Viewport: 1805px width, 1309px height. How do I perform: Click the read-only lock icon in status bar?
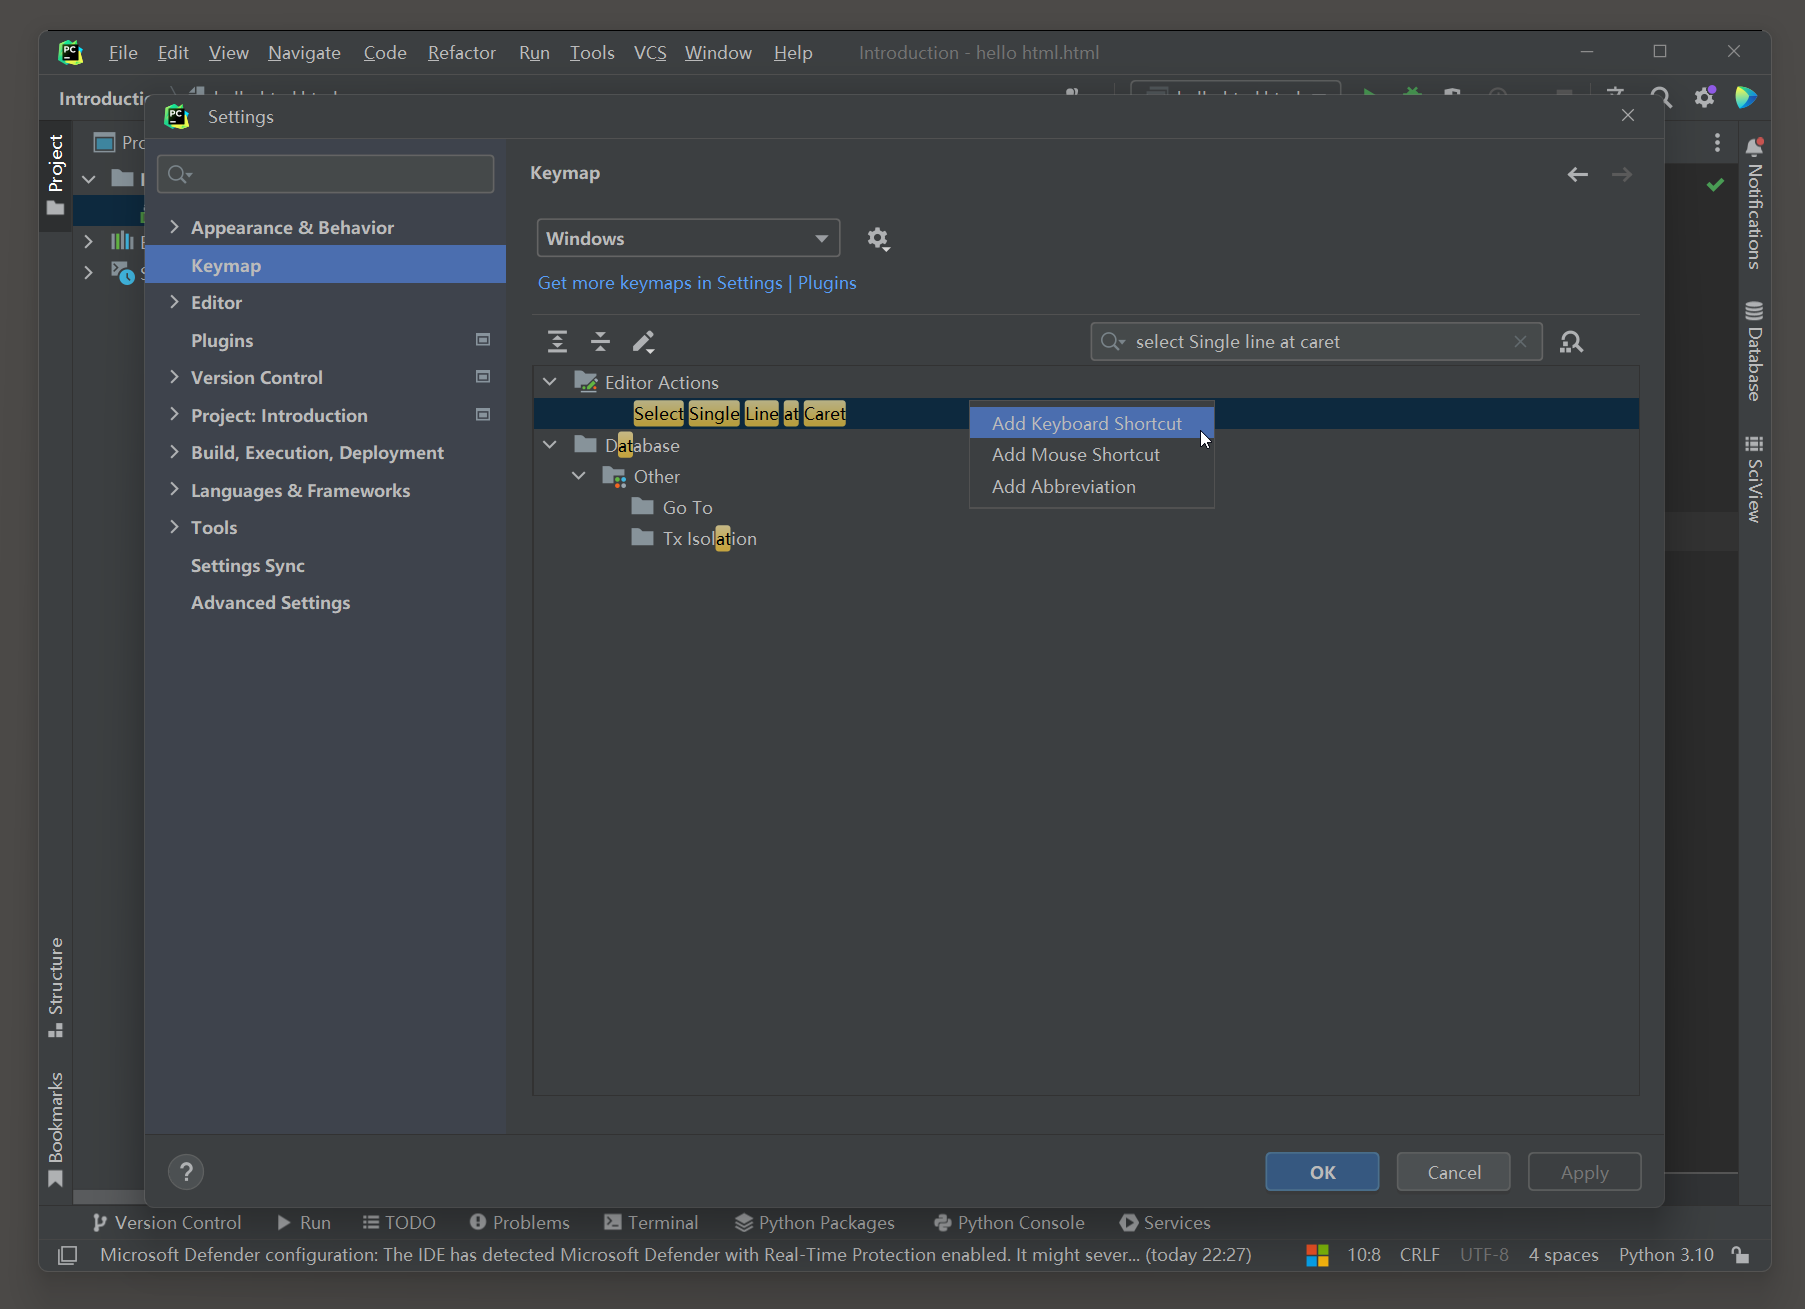(x=1741, y=1255)
